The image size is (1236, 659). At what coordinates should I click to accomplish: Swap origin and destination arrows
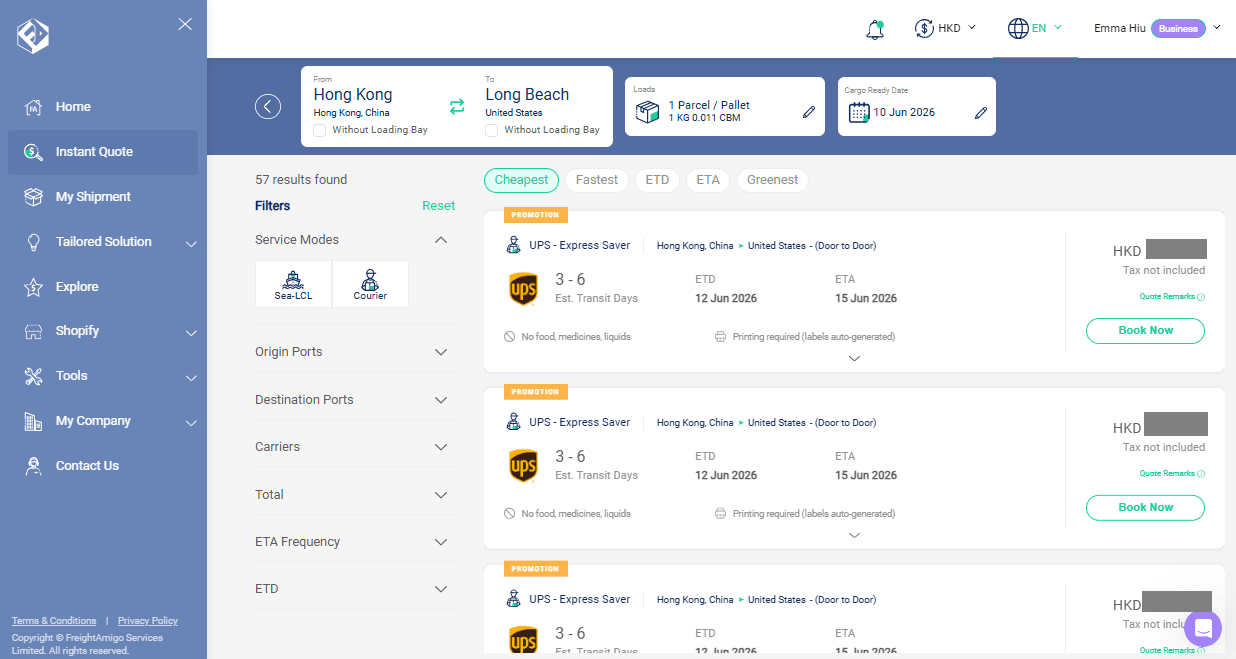[457, 106]
